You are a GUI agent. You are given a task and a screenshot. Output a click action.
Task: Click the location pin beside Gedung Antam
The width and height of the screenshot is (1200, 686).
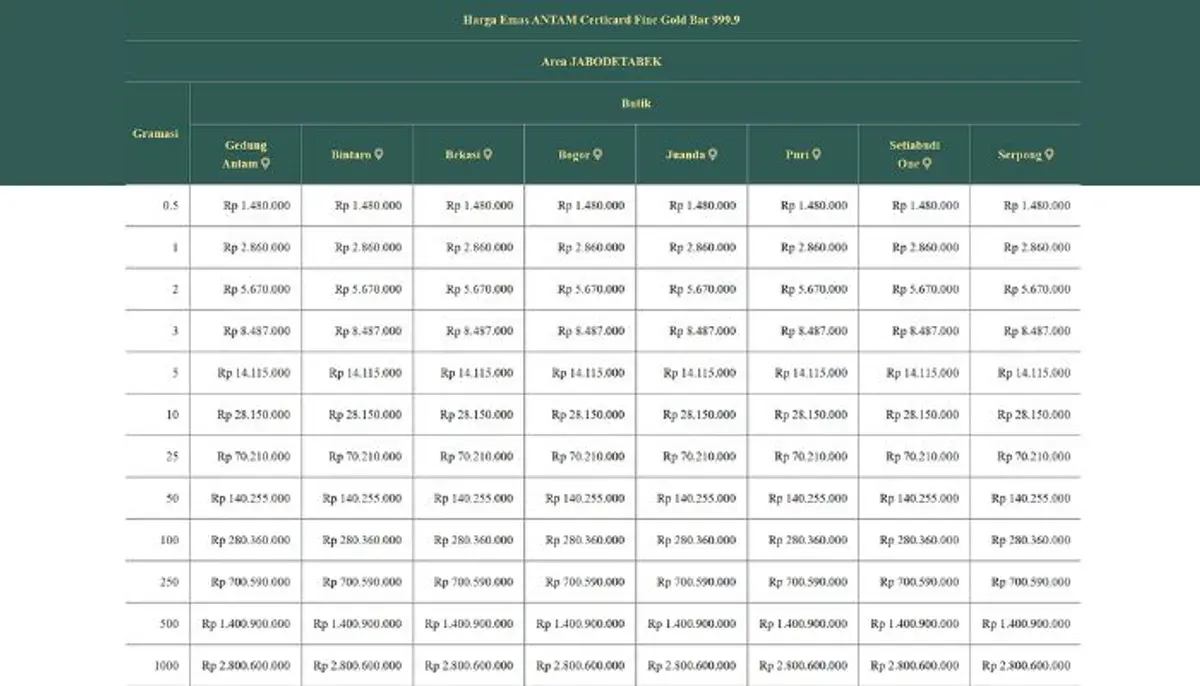click(265, 163)
